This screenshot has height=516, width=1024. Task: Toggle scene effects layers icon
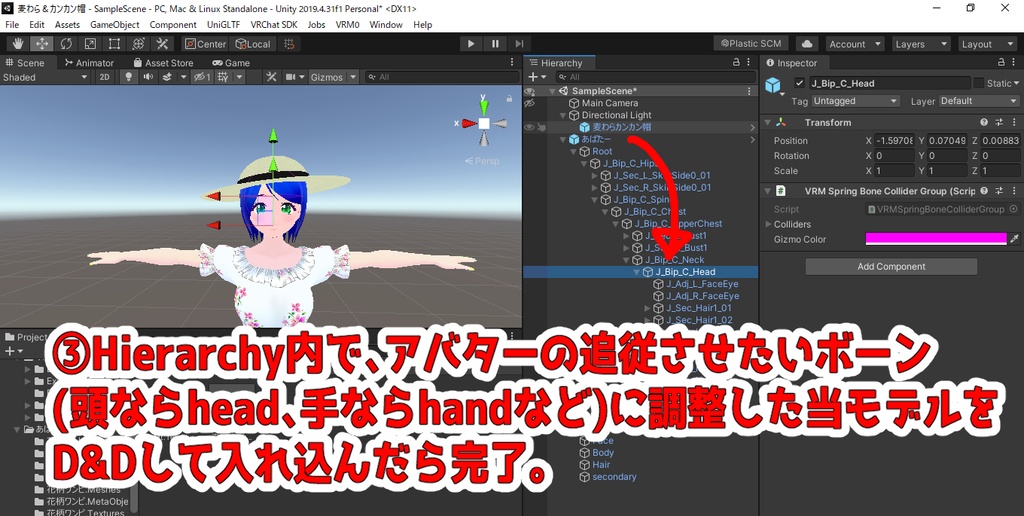coord(167,77)
